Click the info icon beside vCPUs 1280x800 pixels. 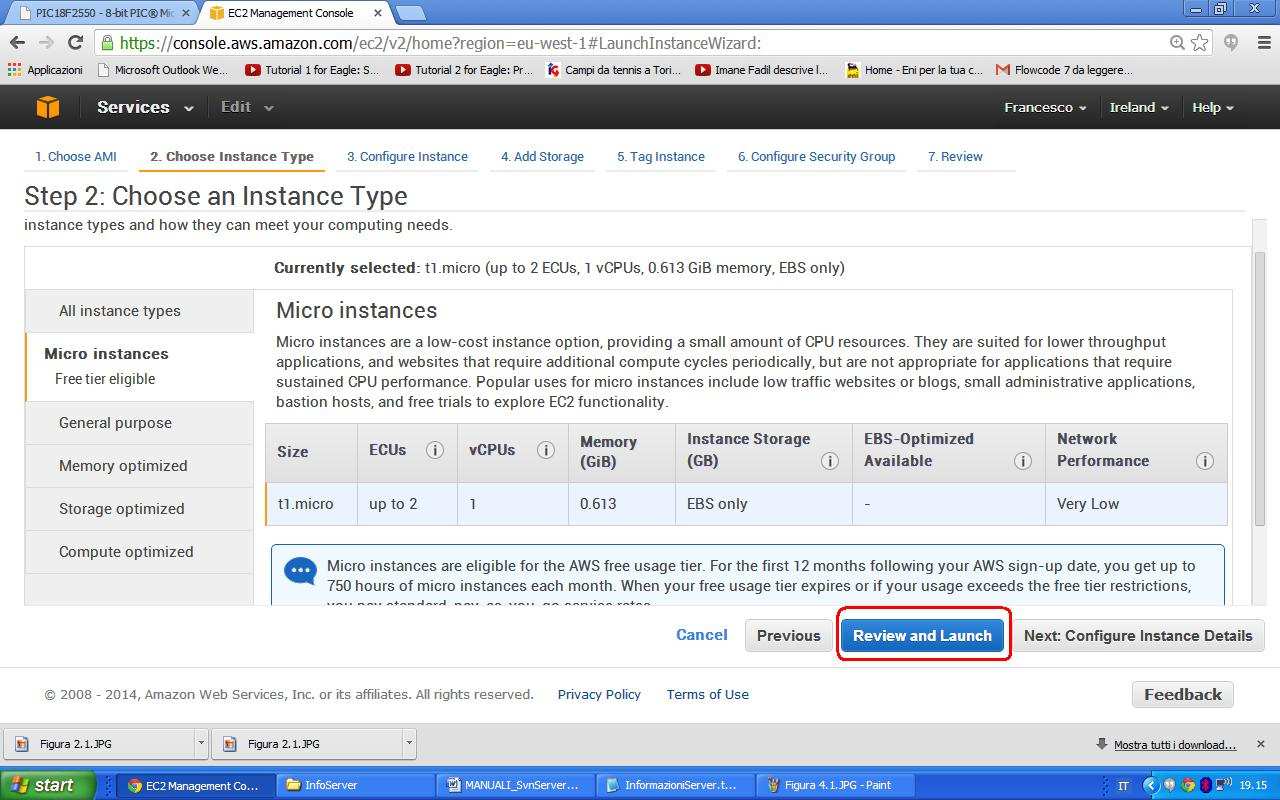click(545, 450)
